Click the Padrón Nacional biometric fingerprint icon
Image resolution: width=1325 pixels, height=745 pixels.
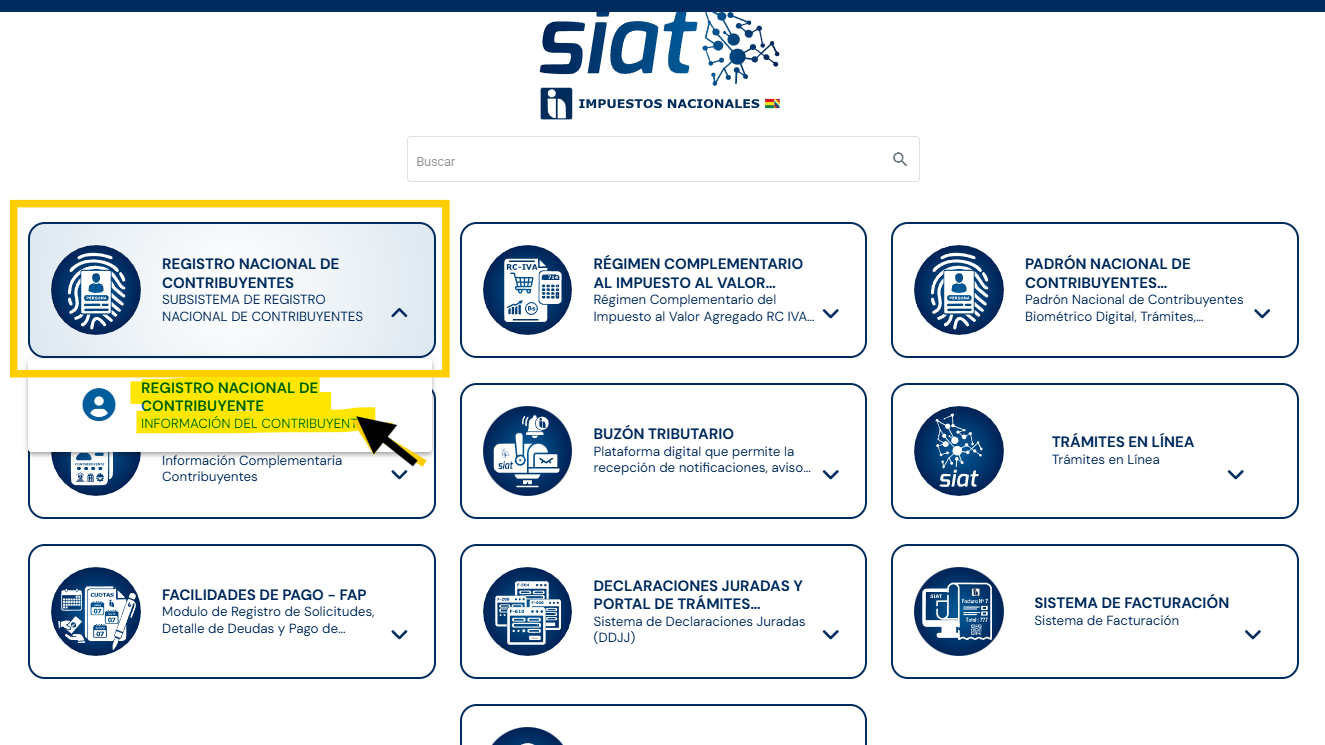coord(959,289)
